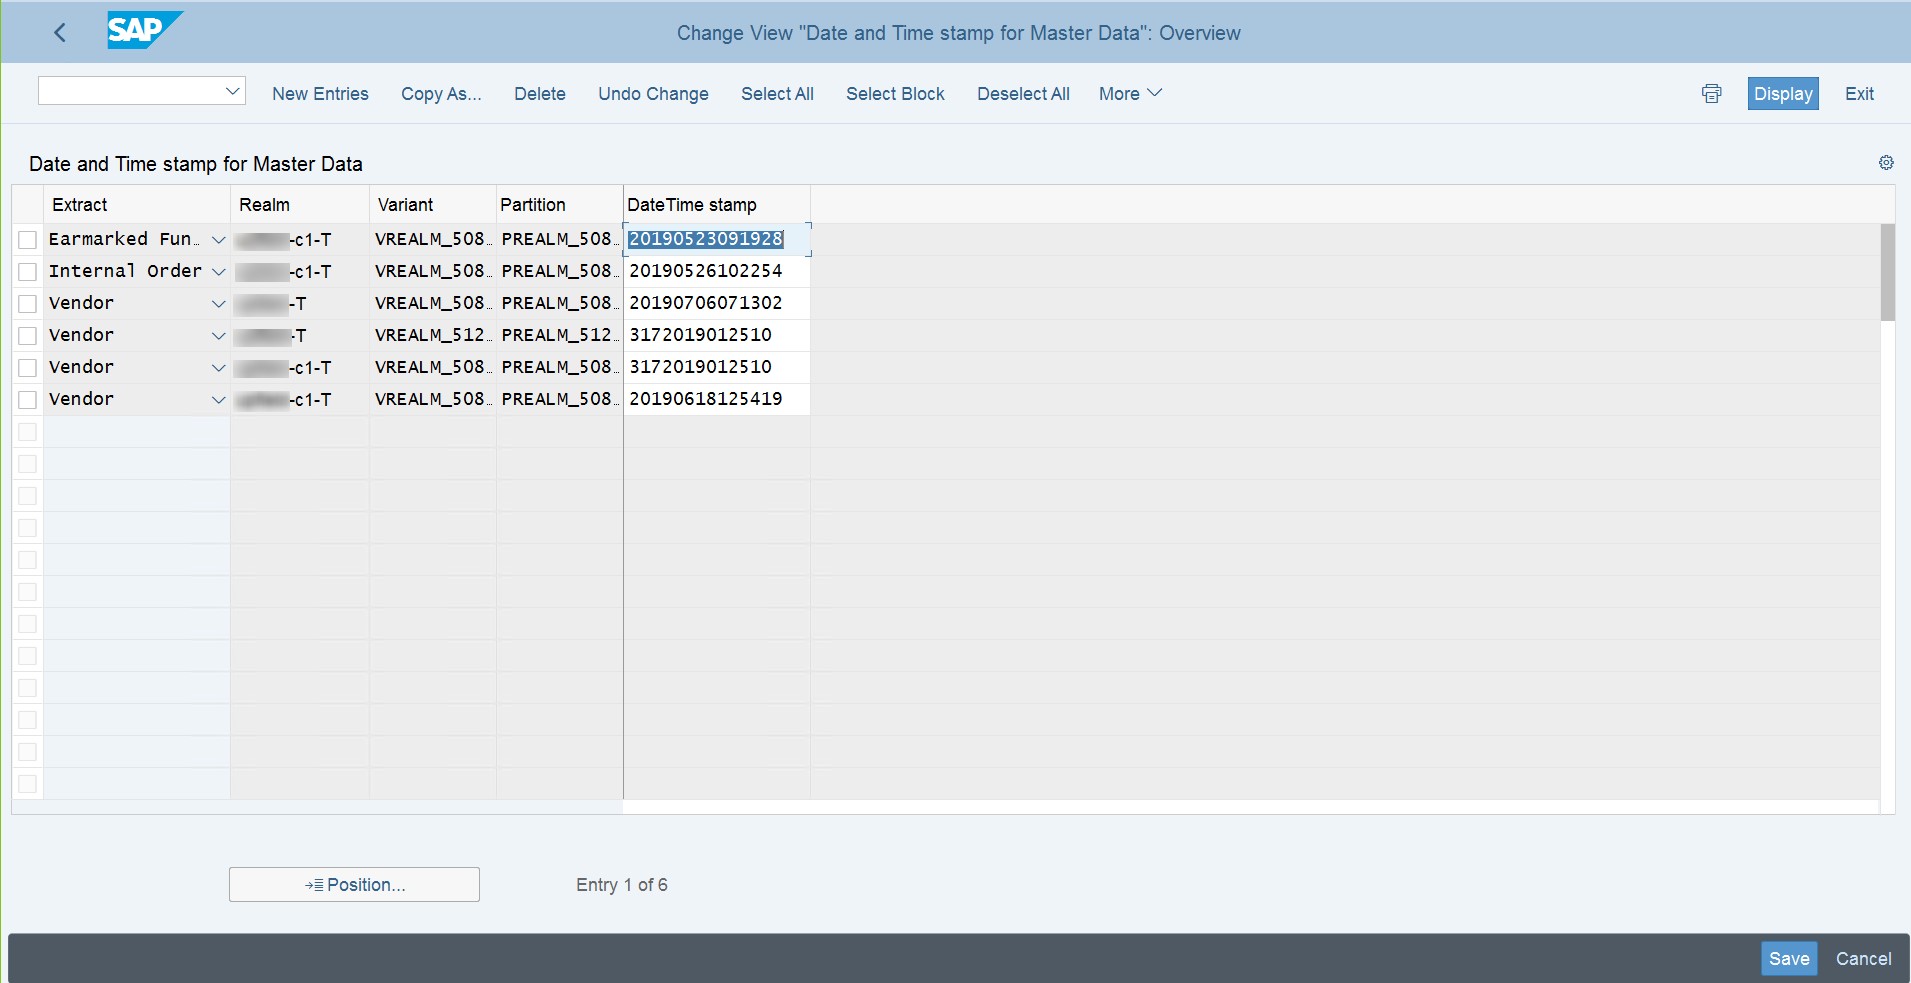Screen dimensions: 1911x983
Task: Select the highlighted DateTime stamp field
Action: pyautogui.click(x=704, y=239)
